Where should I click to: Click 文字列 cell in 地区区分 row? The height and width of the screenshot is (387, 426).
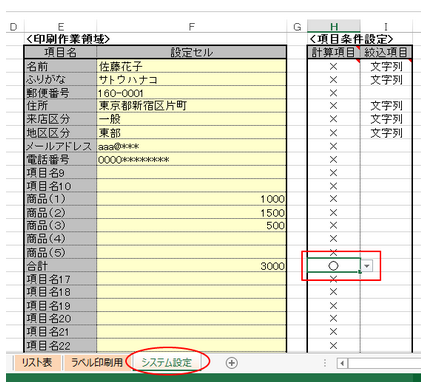click(x=386, y=133)
